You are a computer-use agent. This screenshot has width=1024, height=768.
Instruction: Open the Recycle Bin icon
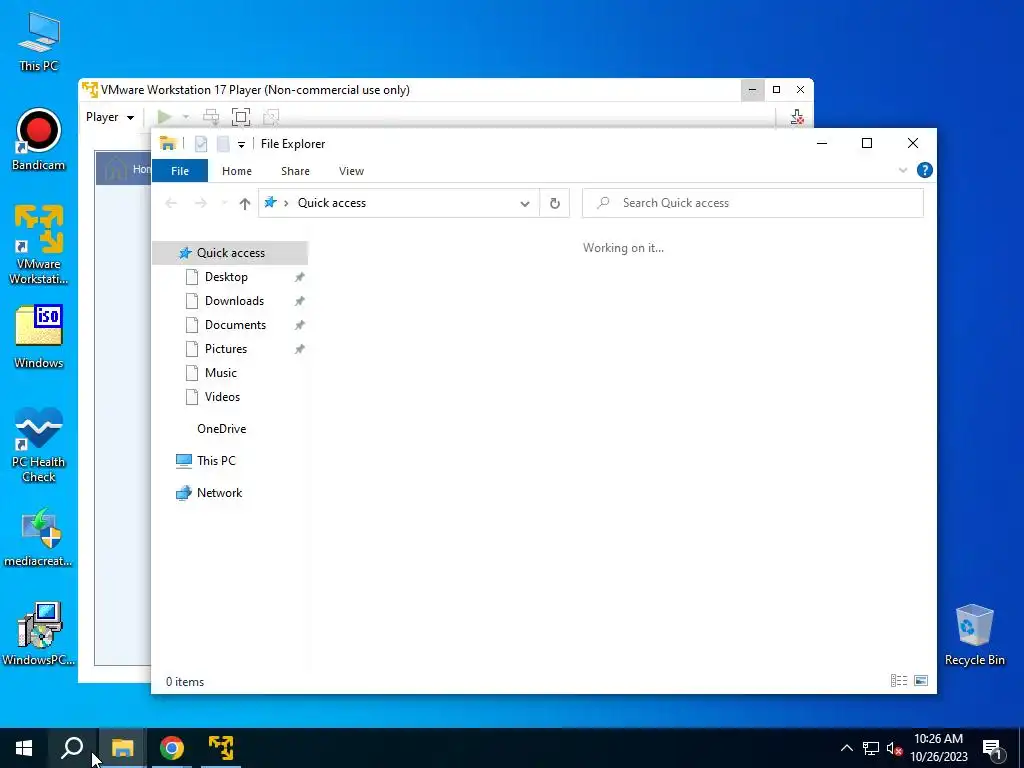pyautogui.click(x=974, y=635)
